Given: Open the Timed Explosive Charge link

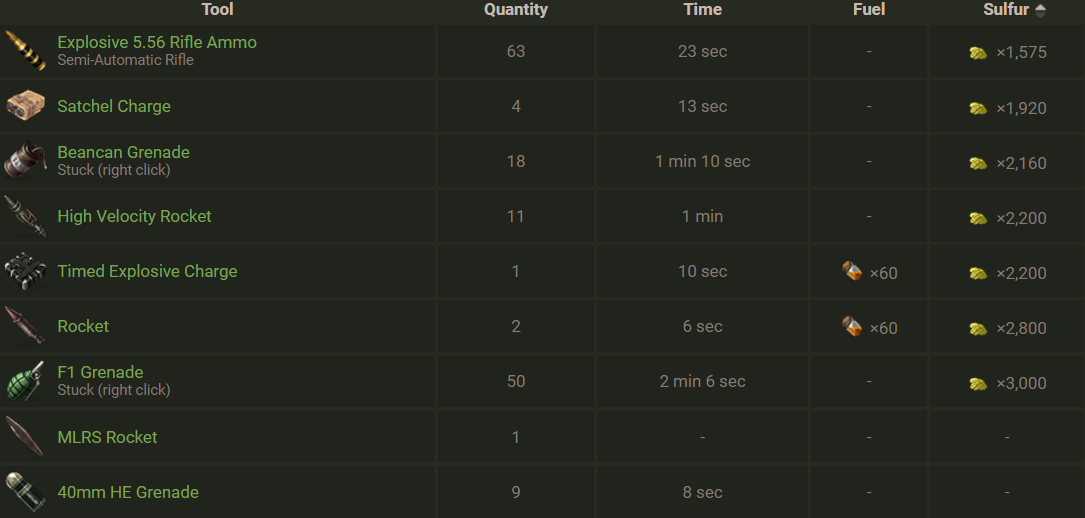Looking at the screenshot, I should (147, 271).
